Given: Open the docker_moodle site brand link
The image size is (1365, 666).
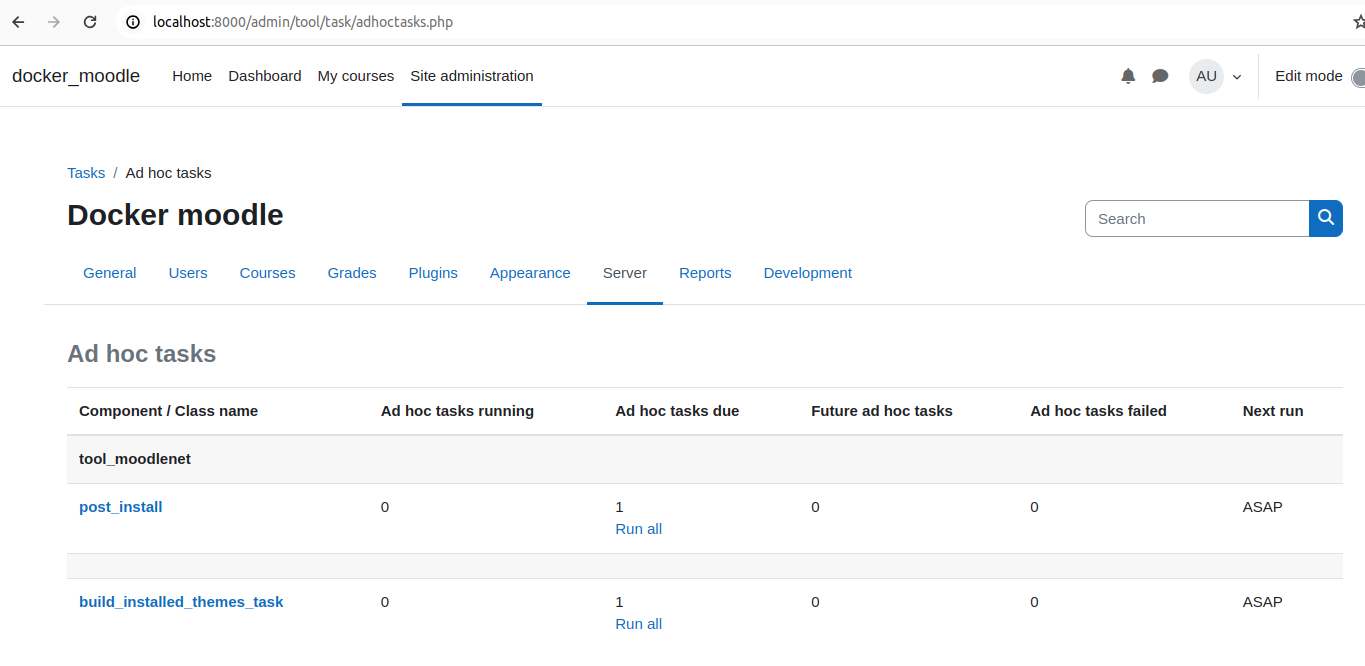Looking at the screenshot, I should (x=76, y=76).
